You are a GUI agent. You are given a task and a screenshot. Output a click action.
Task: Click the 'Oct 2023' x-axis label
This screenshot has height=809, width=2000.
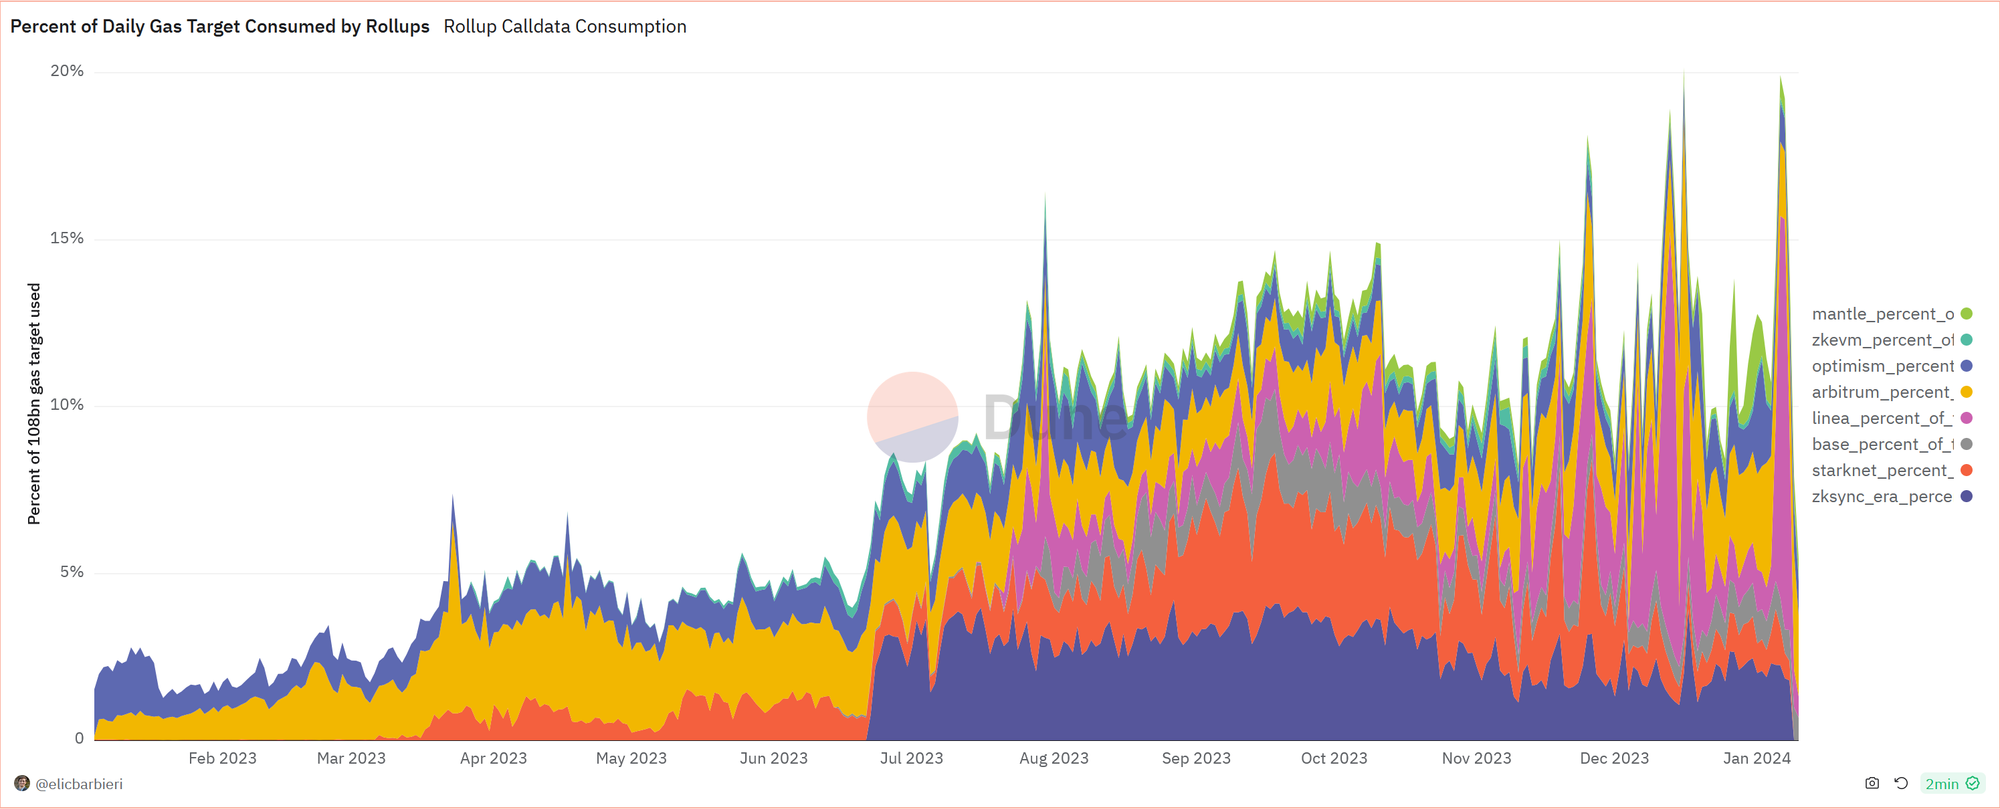click(1334, 758)
